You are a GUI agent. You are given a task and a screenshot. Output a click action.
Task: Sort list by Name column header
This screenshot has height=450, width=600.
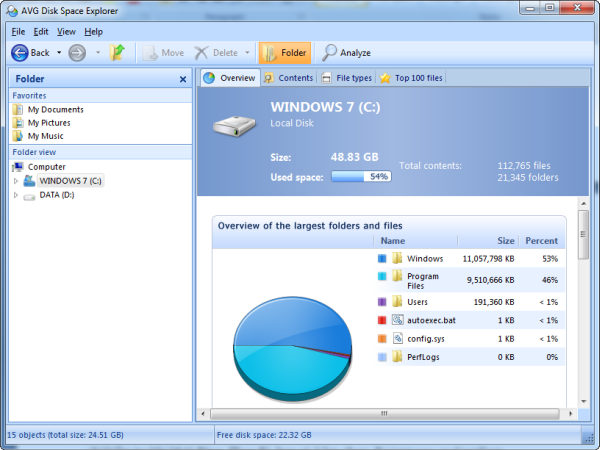click(x=416, y=241)
